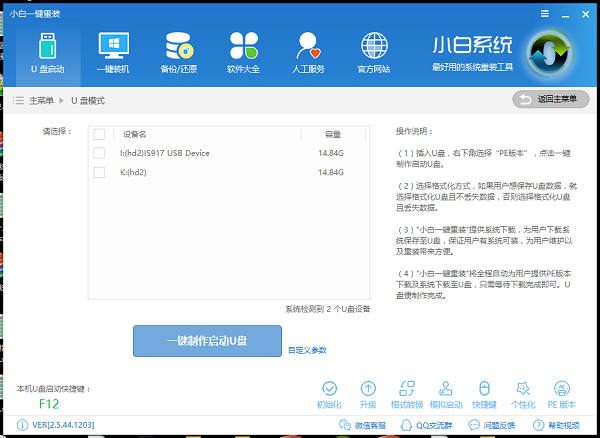Screen dimensions: 600x438
Task: Check the K:(hd2) device checkbox
Action: tap(99, 172)
